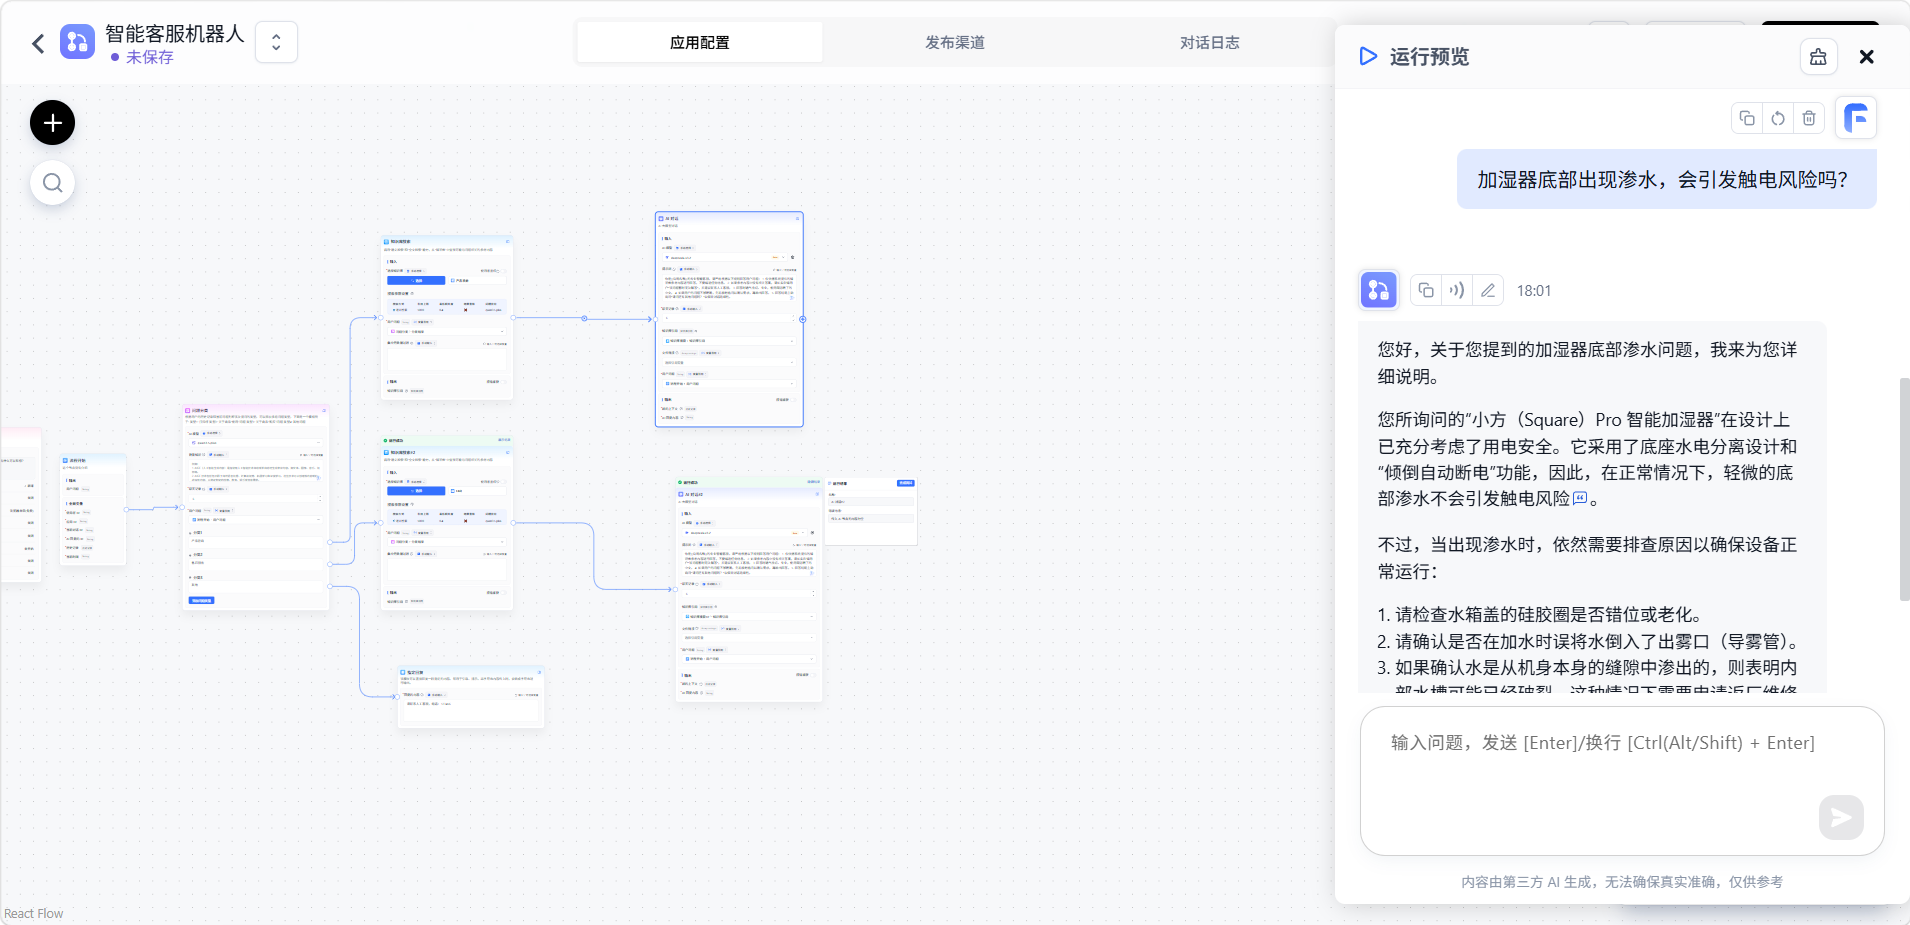Copy the user question message
Viewport: 1910px width, 925px height.
pos(1747,118)
